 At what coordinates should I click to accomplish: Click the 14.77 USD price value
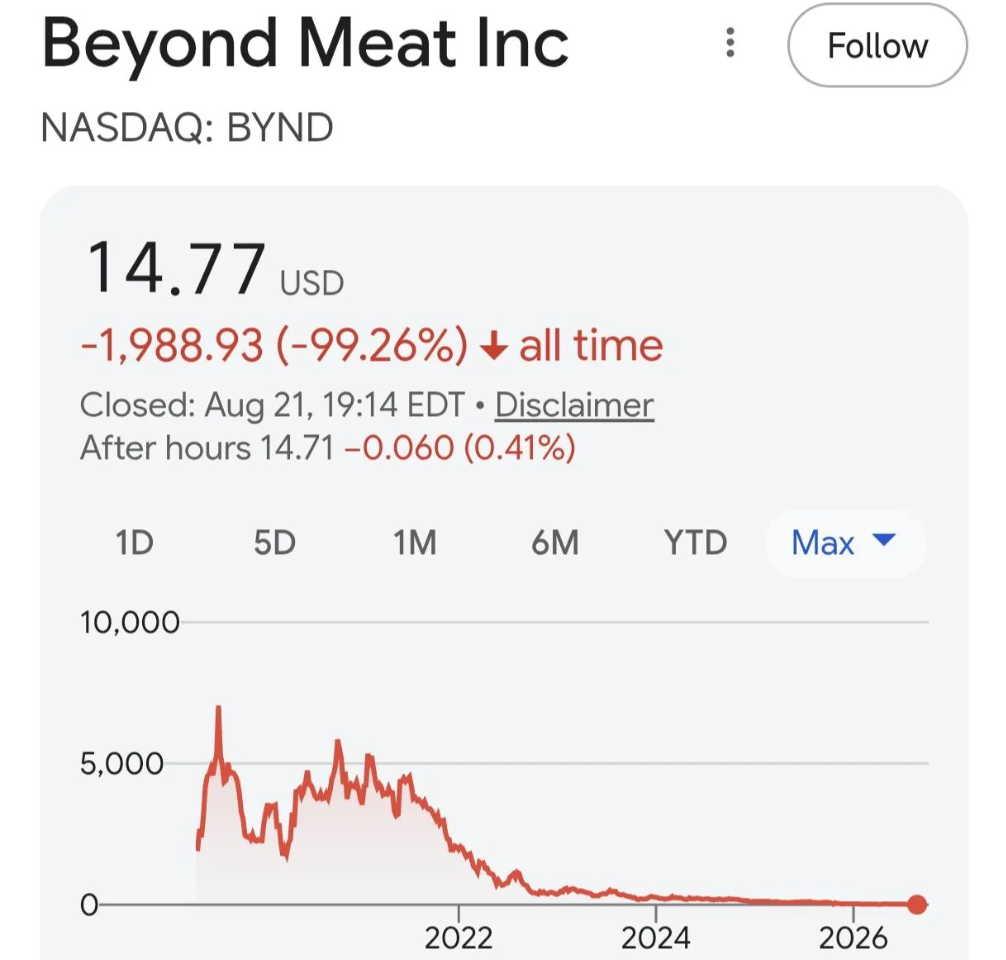tap(215, 268)
